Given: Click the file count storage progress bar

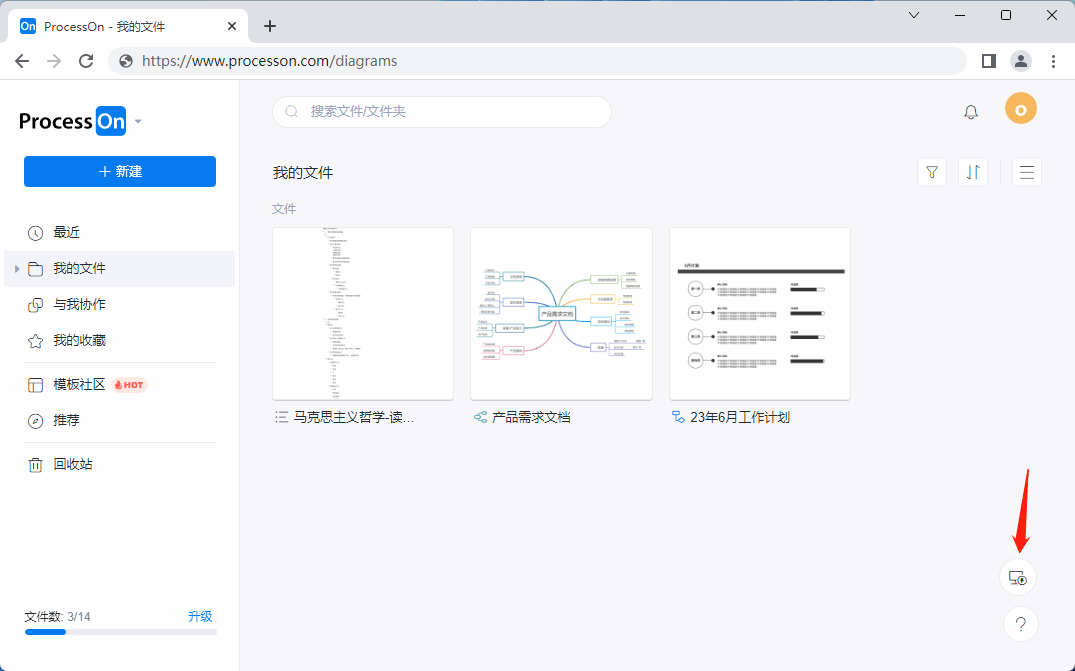Looking at the screenshot, I should click(121, 632).
